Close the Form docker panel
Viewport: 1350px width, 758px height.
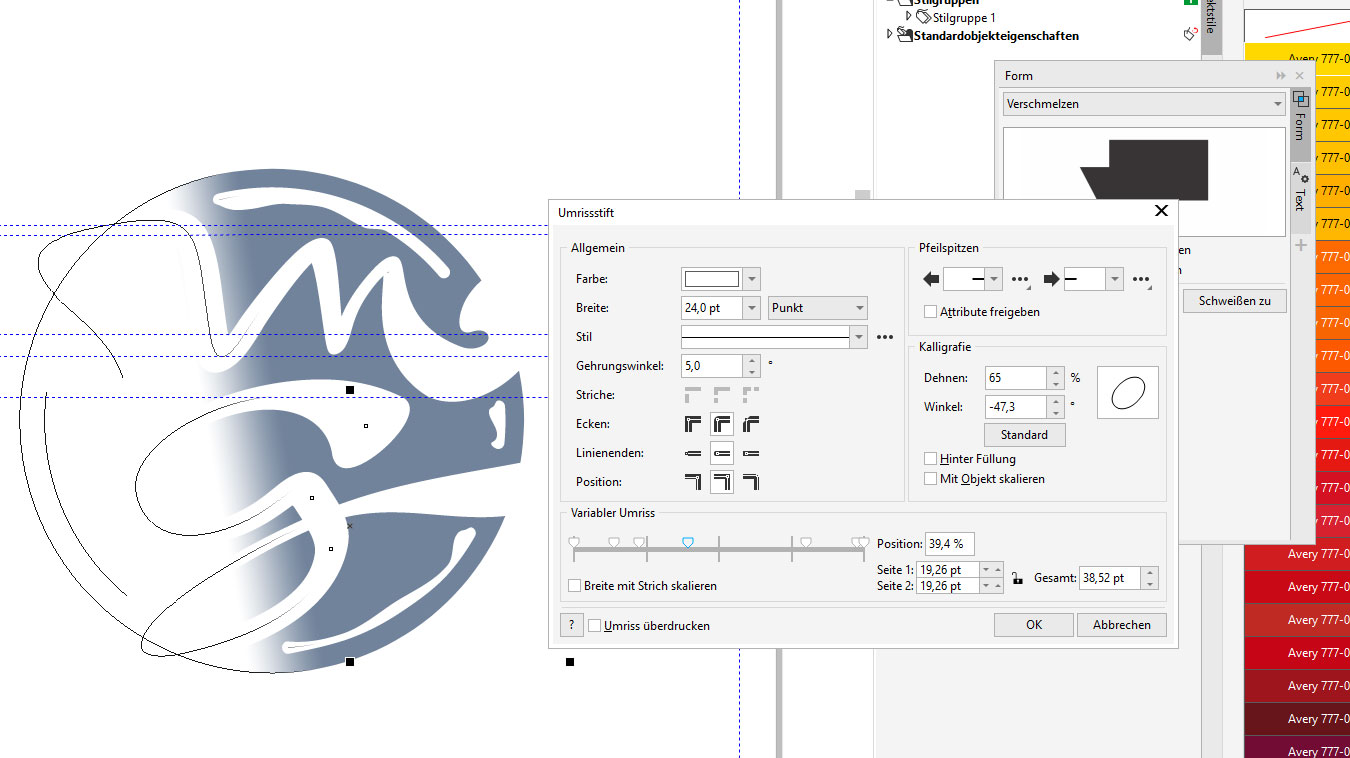coord(1299,76)
